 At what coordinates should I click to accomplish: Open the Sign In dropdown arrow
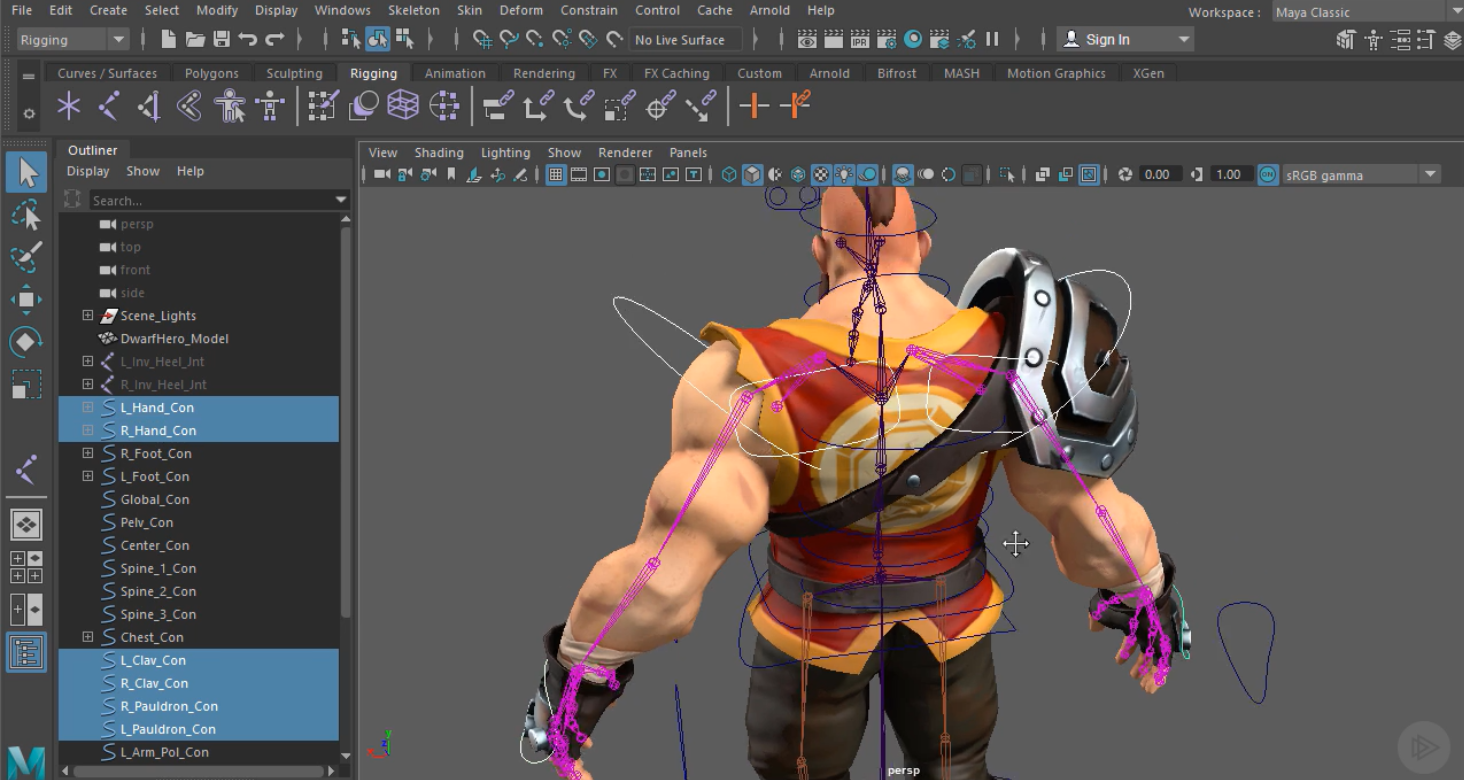(x=1184, y=39)
